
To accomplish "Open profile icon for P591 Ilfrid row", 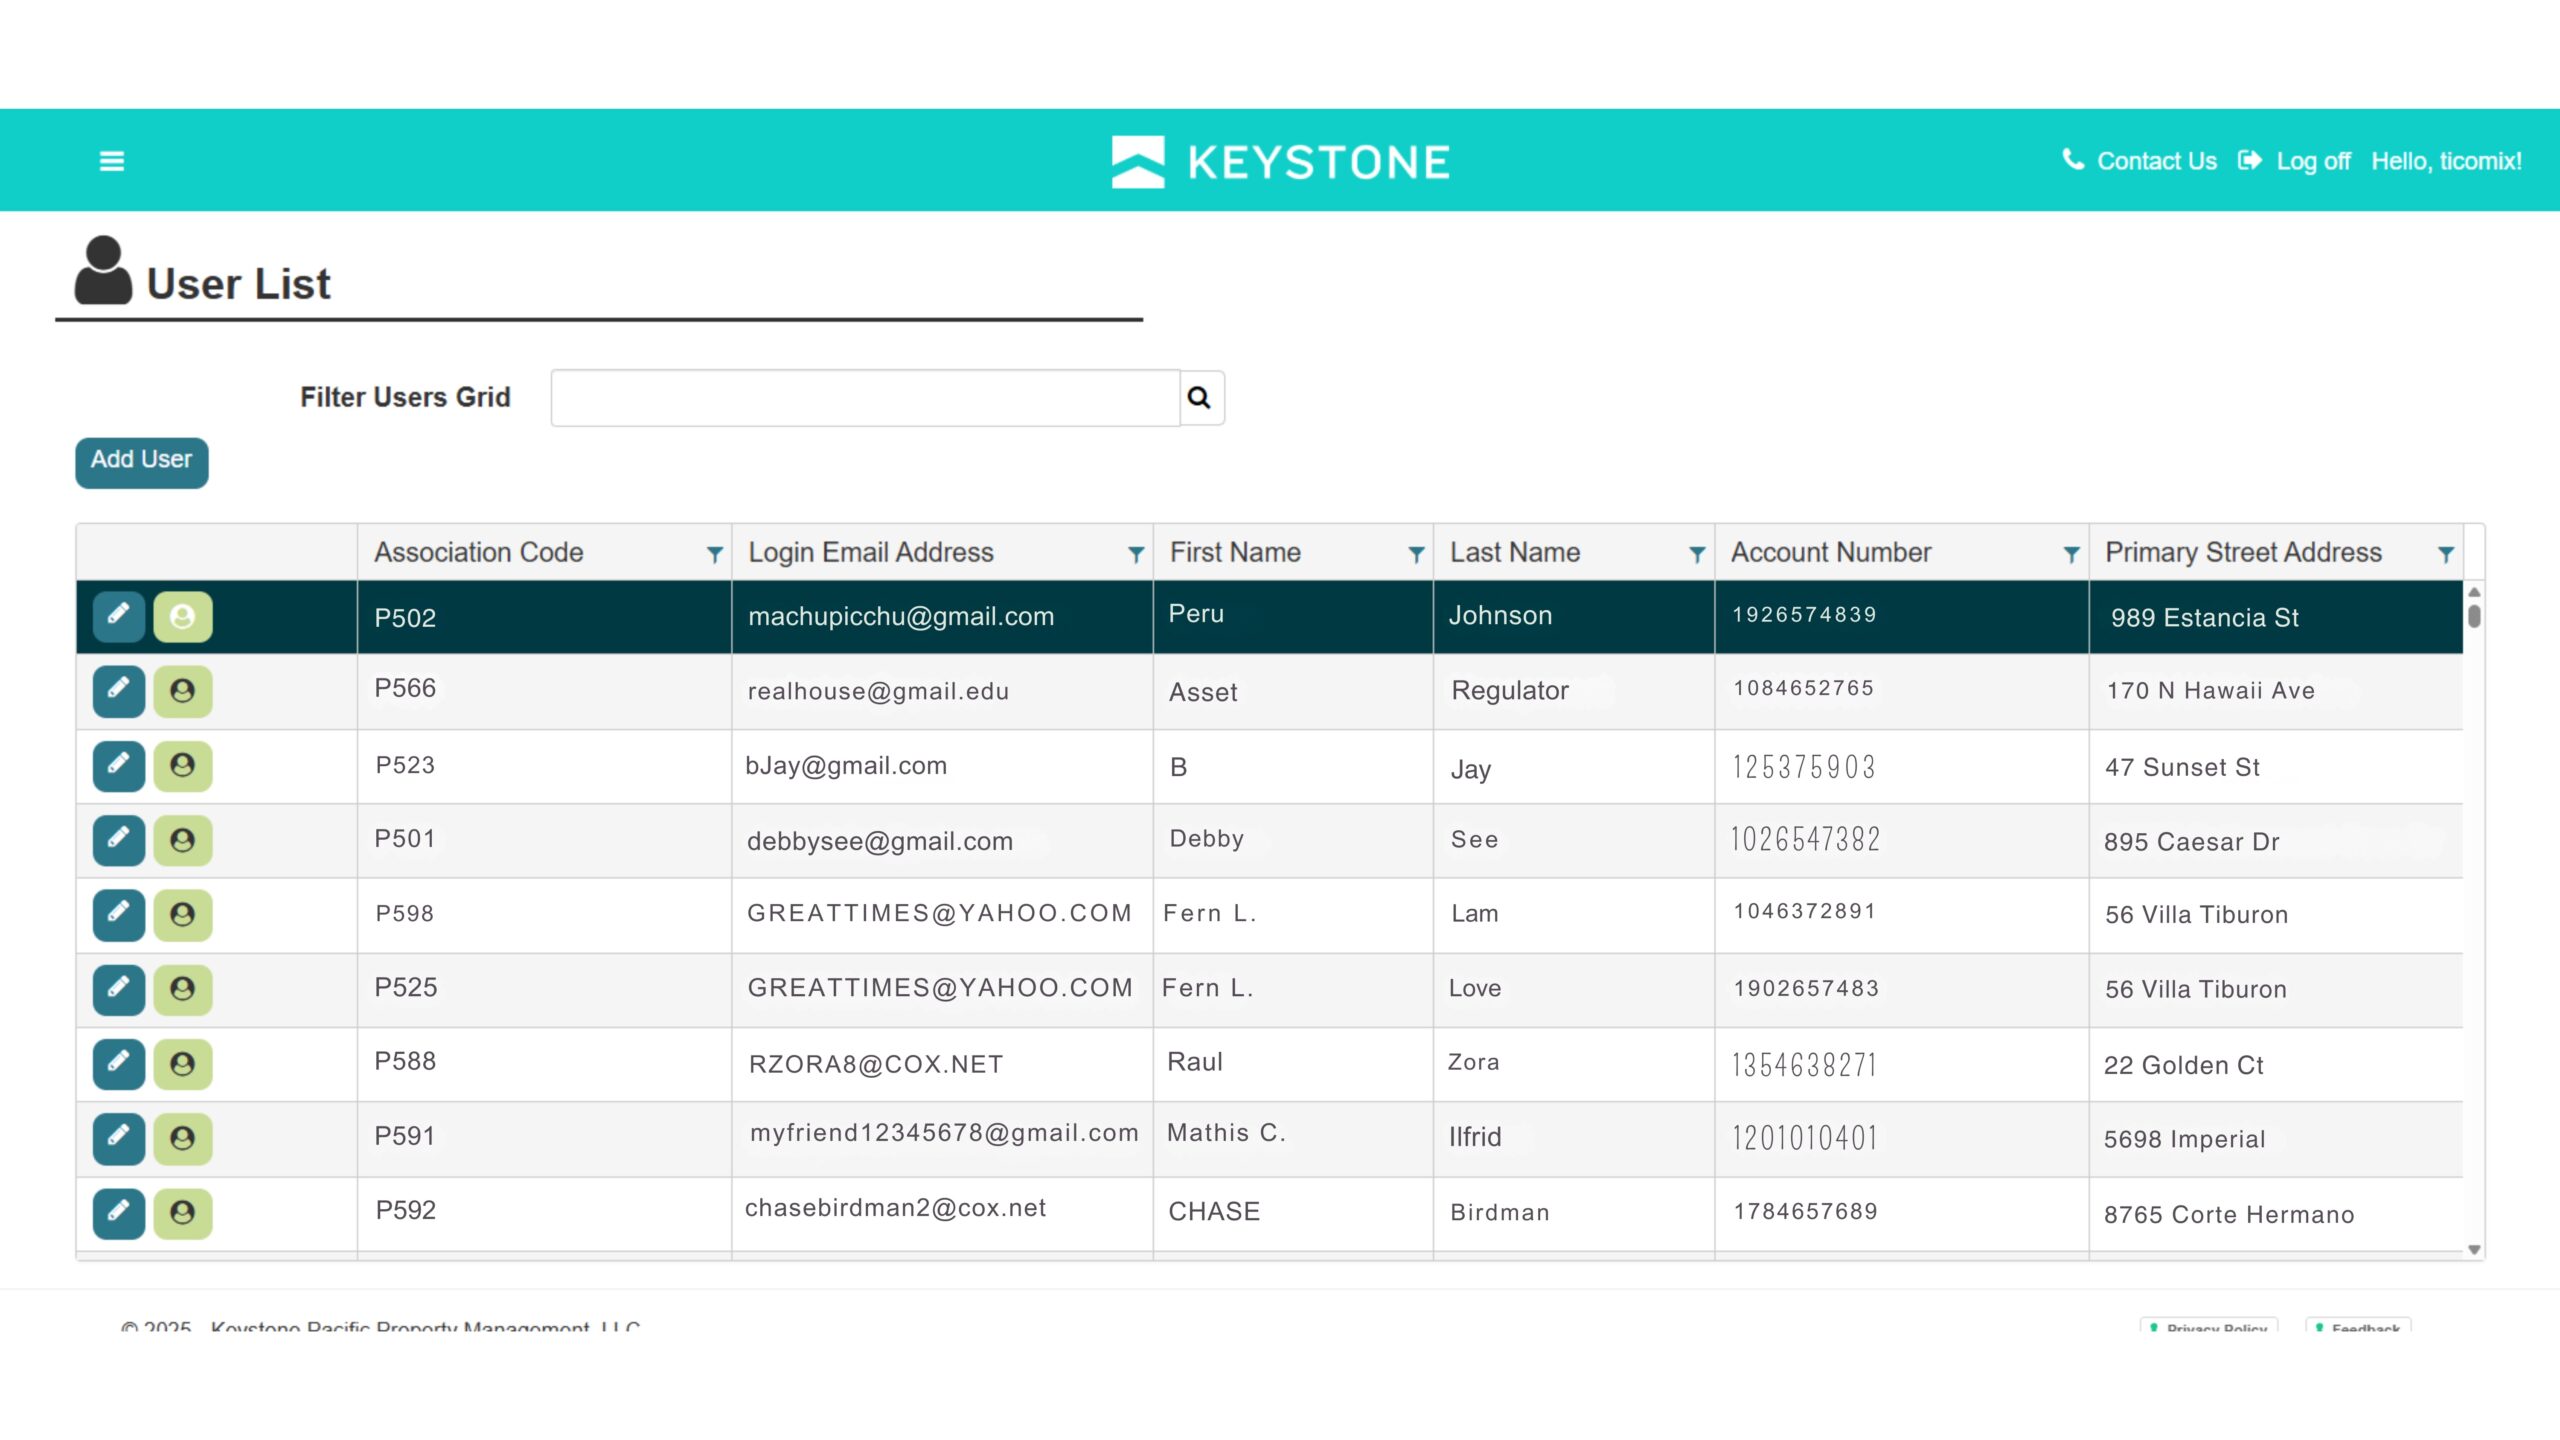I will coord(182,1139).
